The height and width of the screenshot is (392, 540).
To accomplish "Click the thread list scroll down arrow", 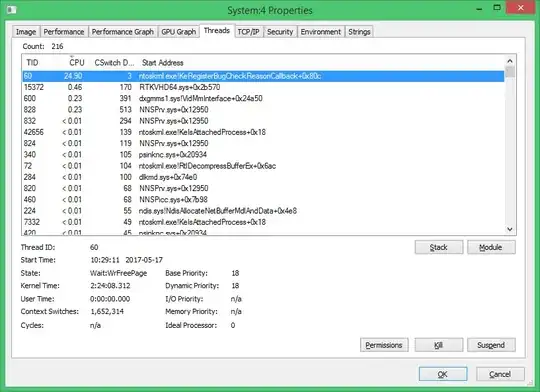I will click(510, 229).
